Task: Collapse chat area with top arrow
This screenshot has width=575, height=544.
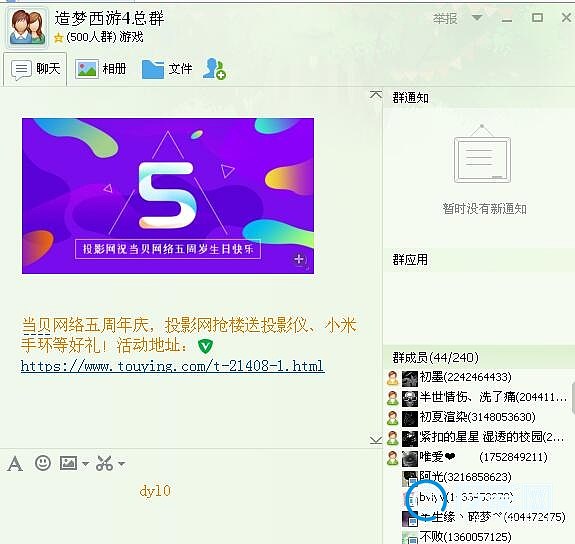Action: [x=376, y=95]
